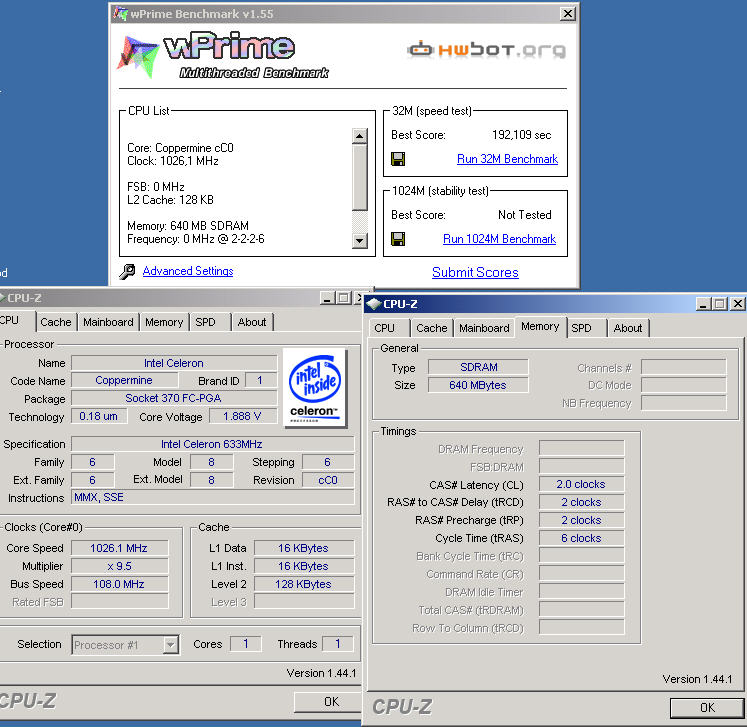
Task: Click the CPU List scrollbar thumb
Action: click(360, 177)
